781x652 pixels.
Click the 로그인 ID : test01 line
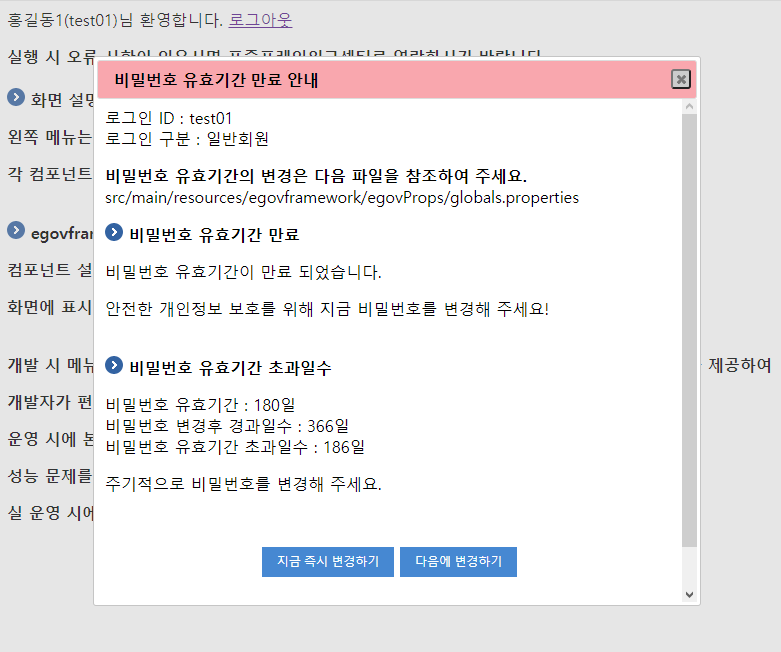[x=169, y=118]
